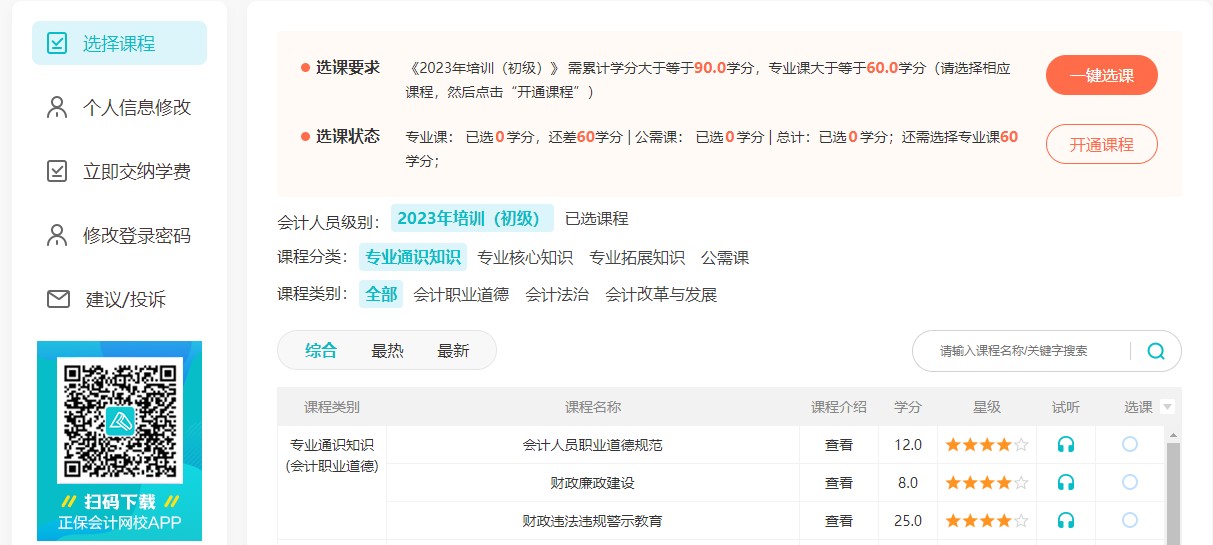The height and width of the screenshot is (545, 1213).
Task: Choose the 财政违法违规警示教育 course radio button
Action: (x=1130, y=520)
